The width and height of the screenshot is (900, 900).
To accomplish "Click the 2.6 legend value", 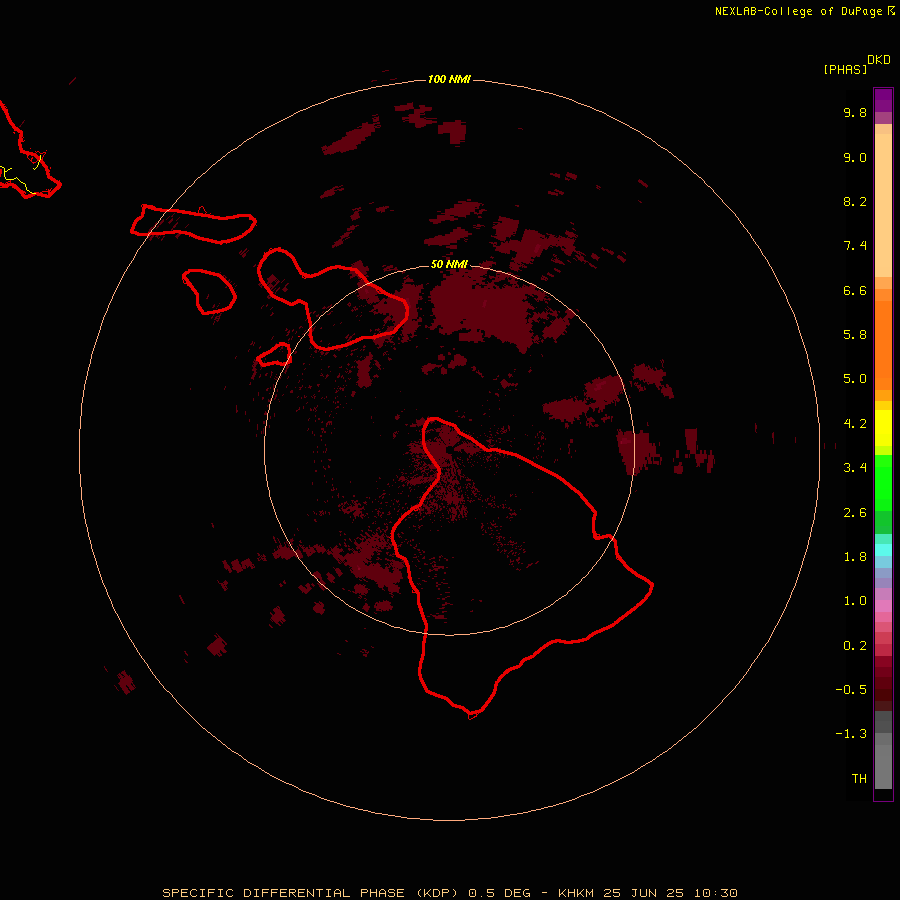I will coord(855,513).
